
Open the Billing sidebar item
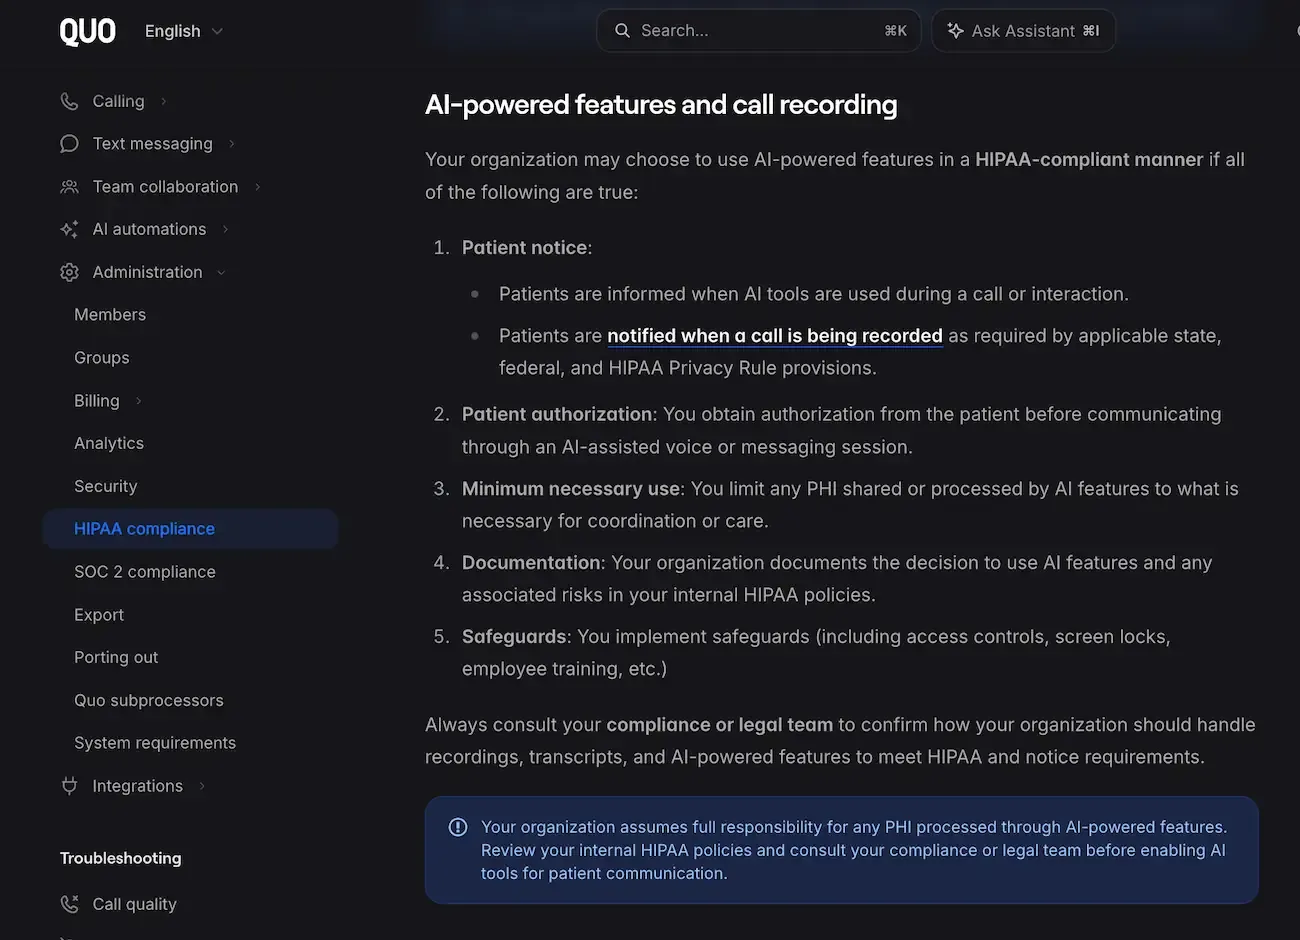[97, 401]
